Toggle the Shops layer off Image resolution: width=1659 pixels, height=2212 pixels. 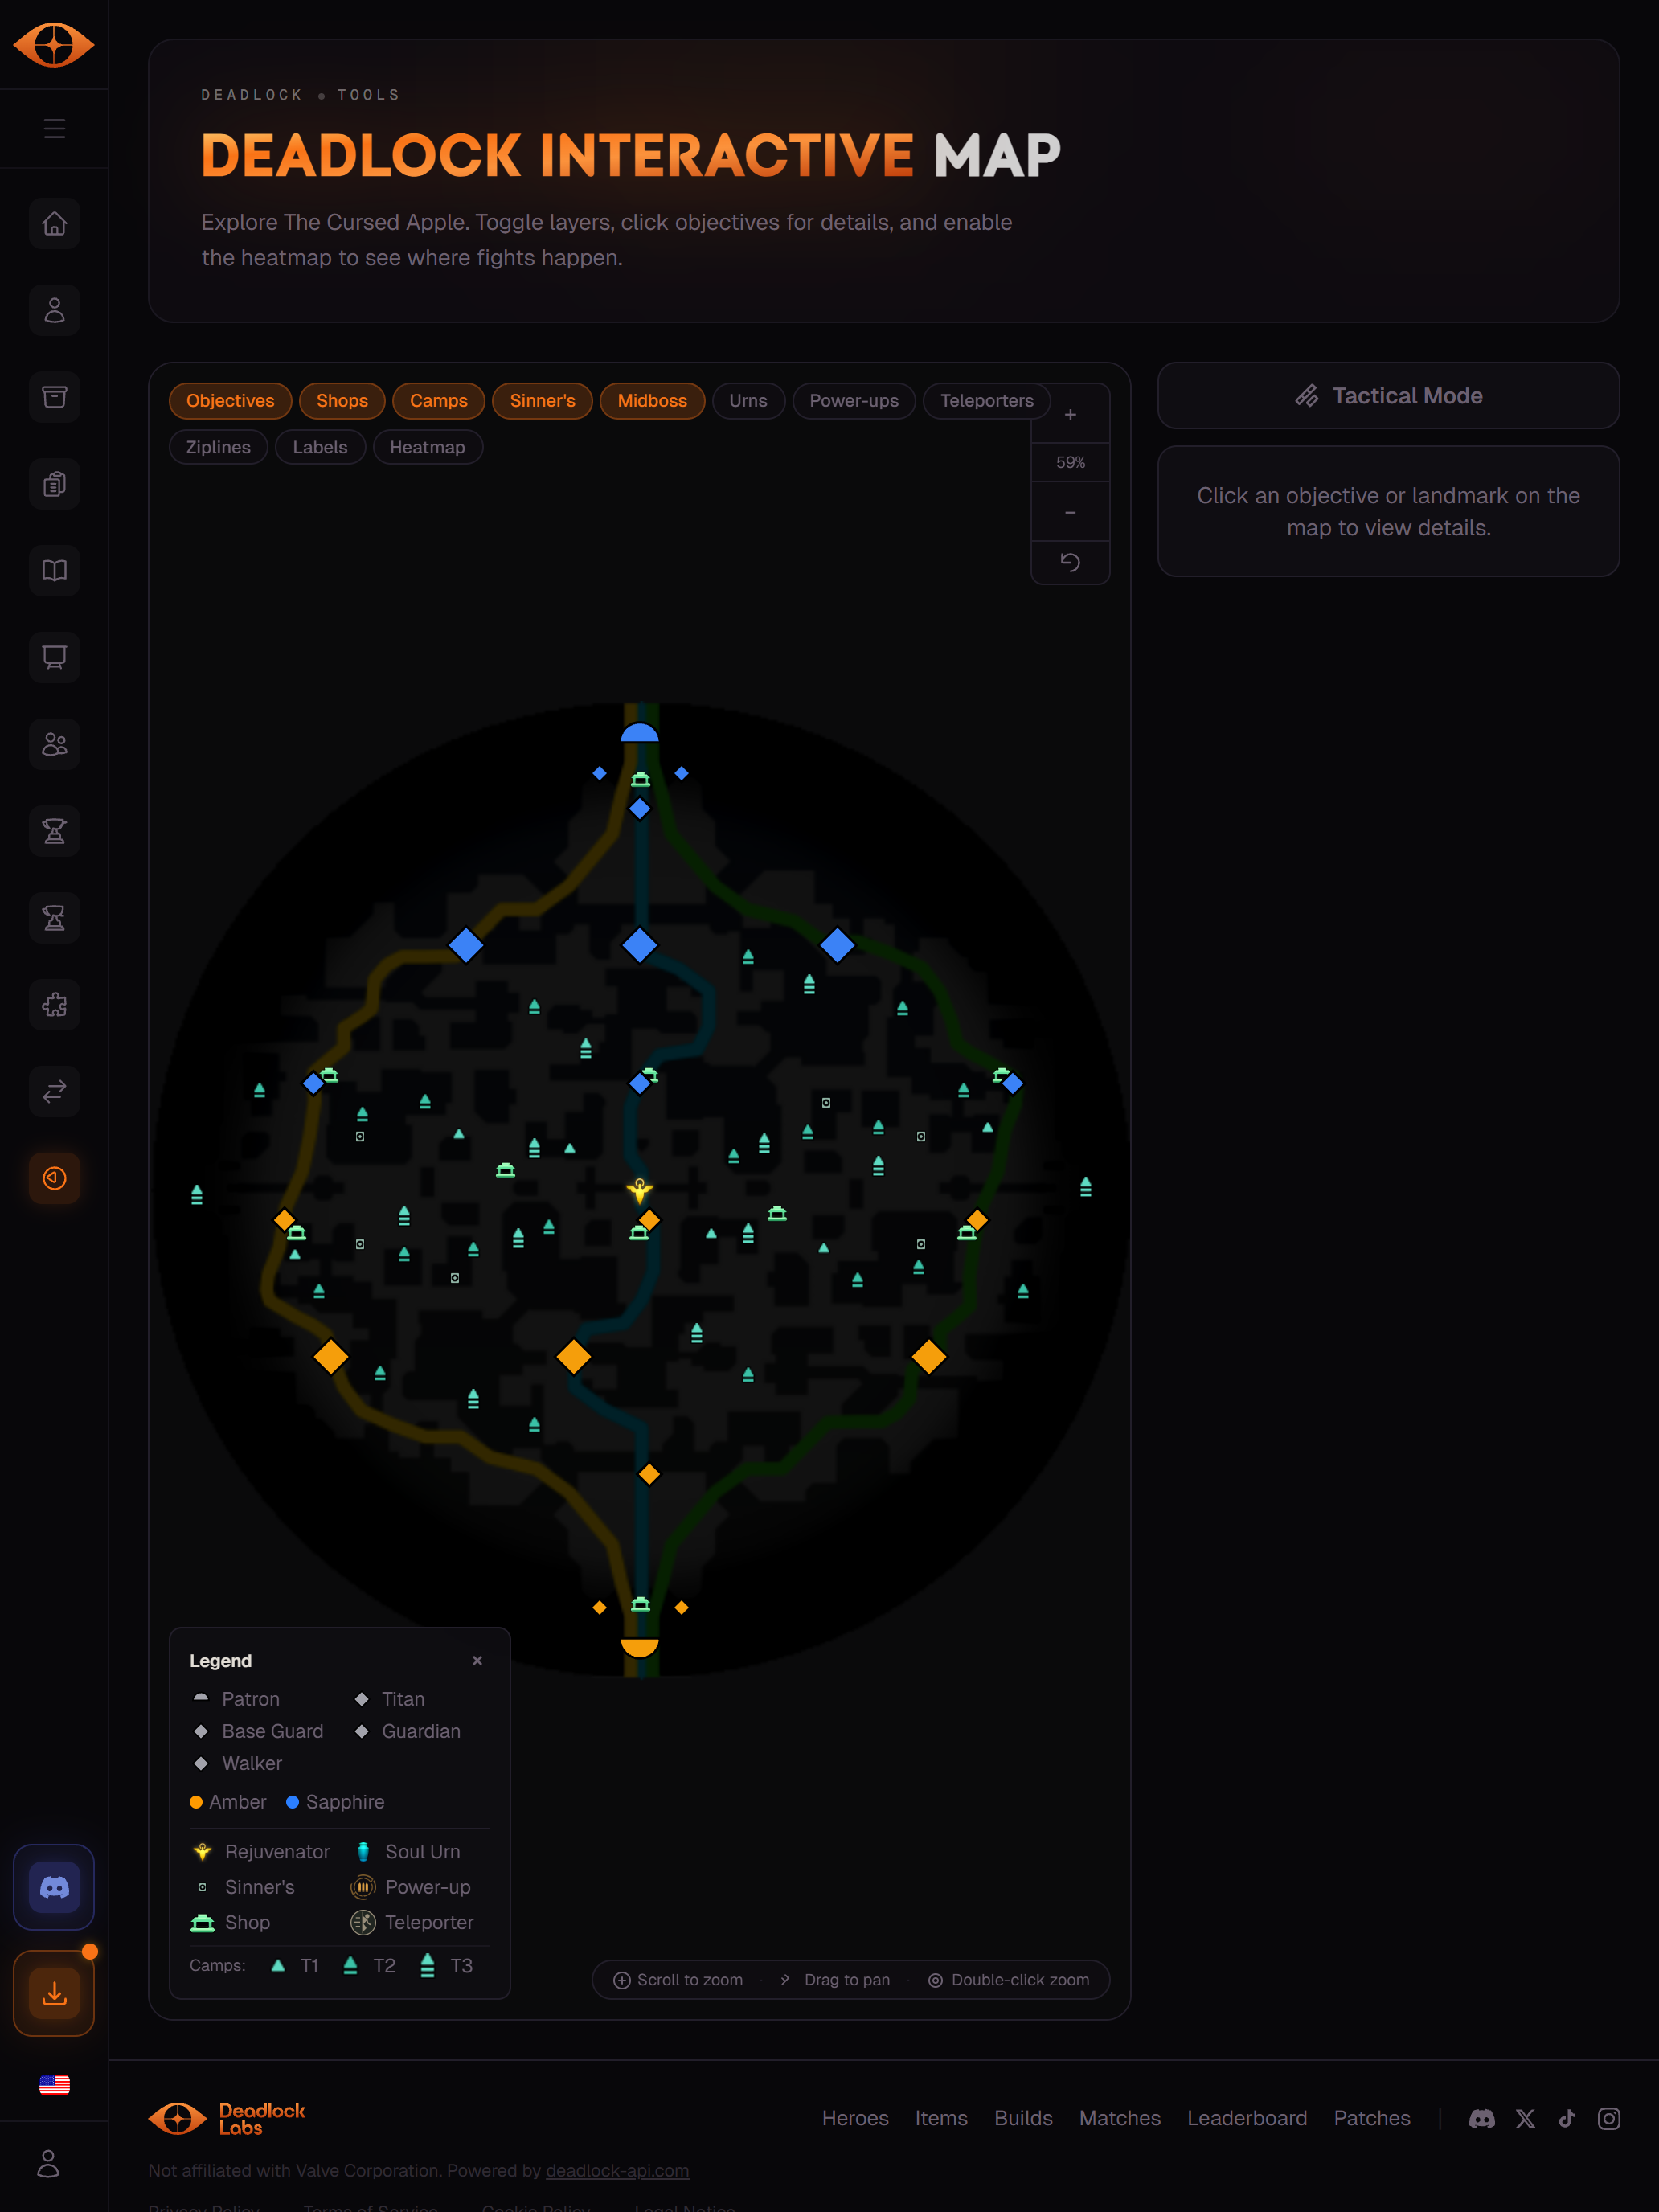[342, 400]
